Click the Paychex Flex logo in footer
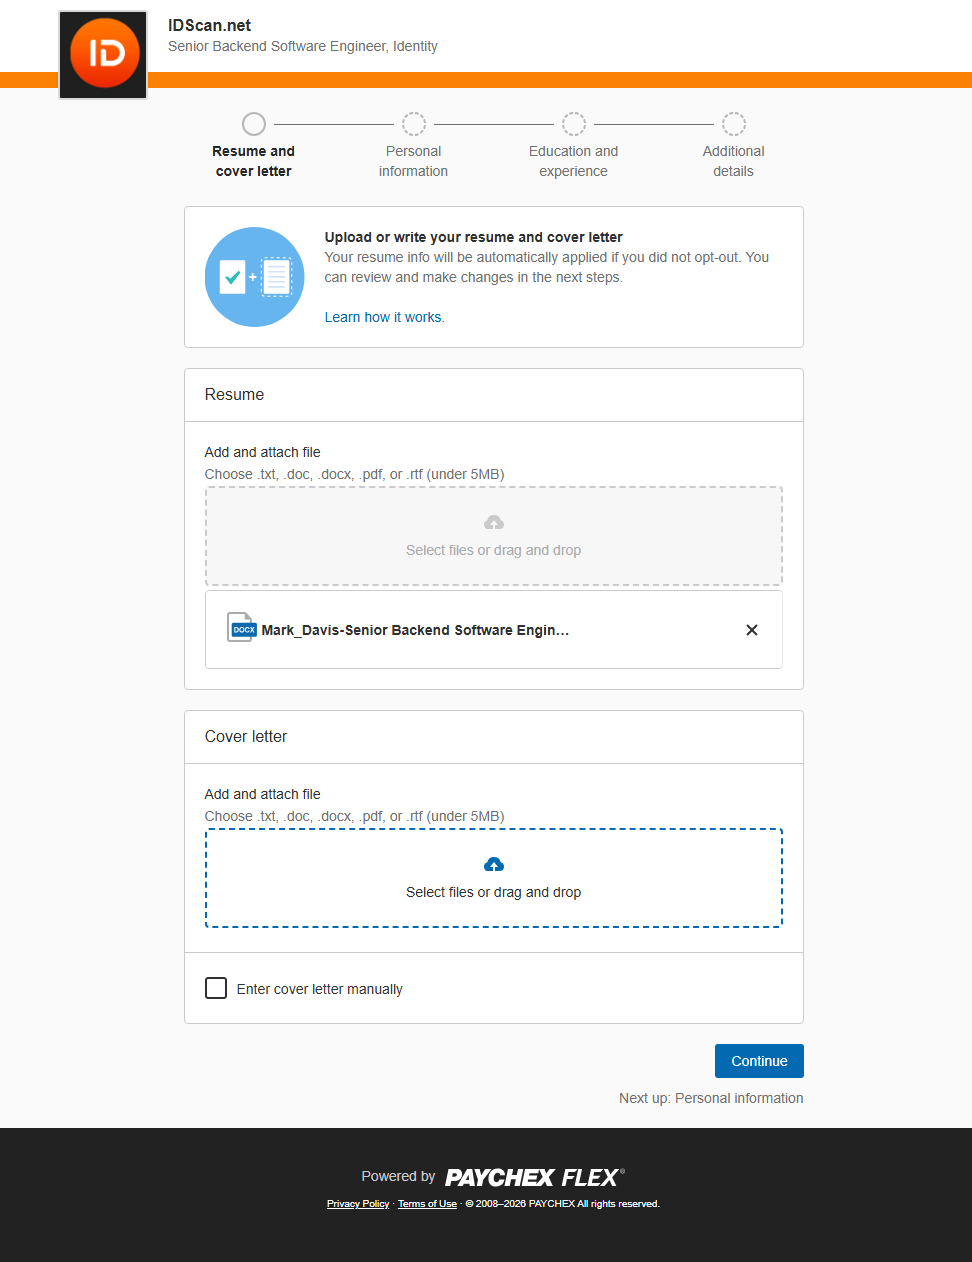This screenshot has width=972, height=1262. tap(534, 1177)
